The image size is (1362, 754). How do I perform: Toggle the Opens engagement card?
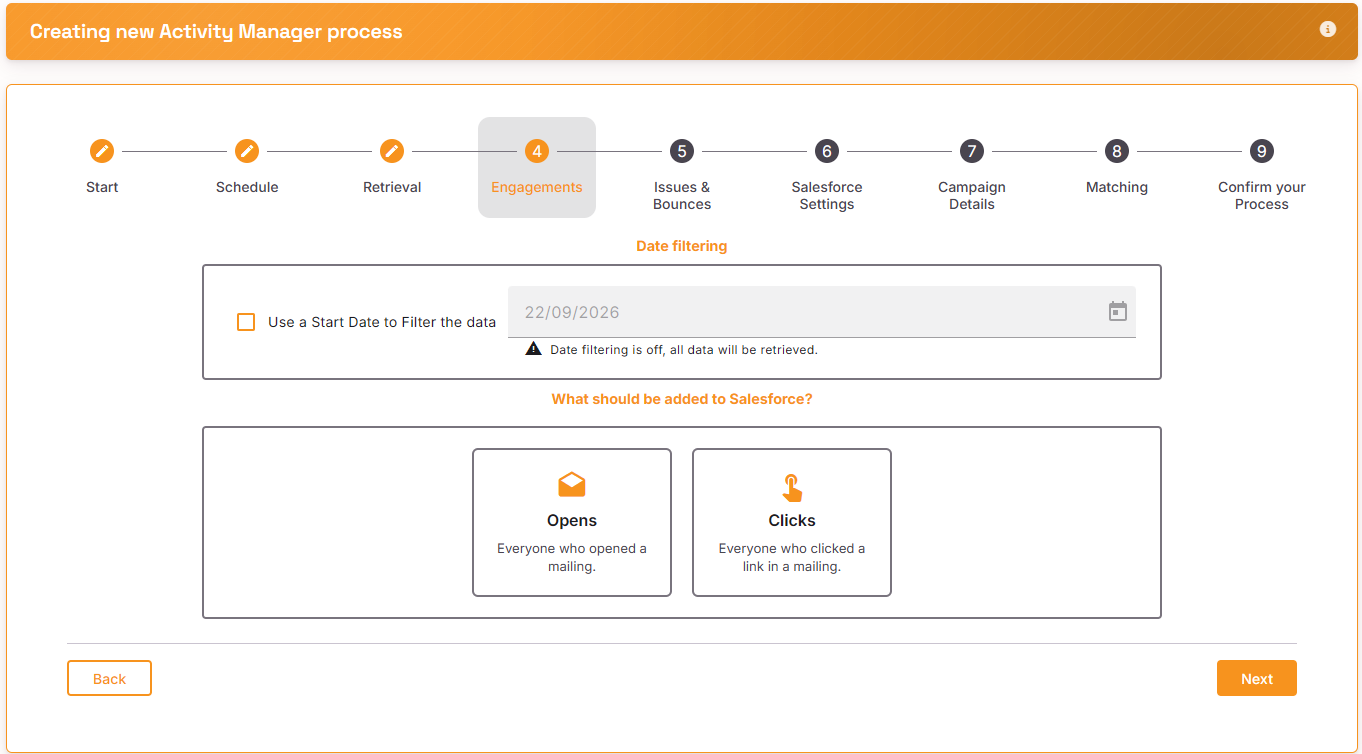[x=572, y=522]
